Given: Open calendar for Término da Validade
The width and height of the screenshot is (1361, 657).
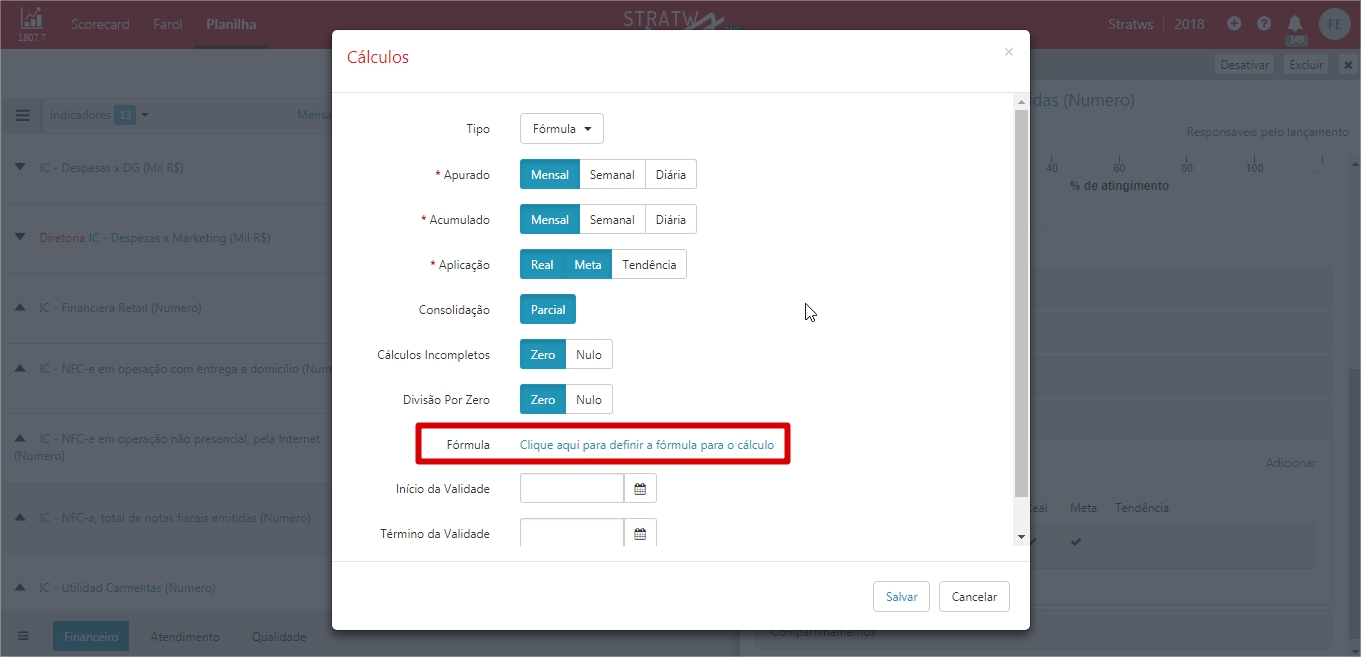Looking at the screenshot, I should (x=640, y=533).
